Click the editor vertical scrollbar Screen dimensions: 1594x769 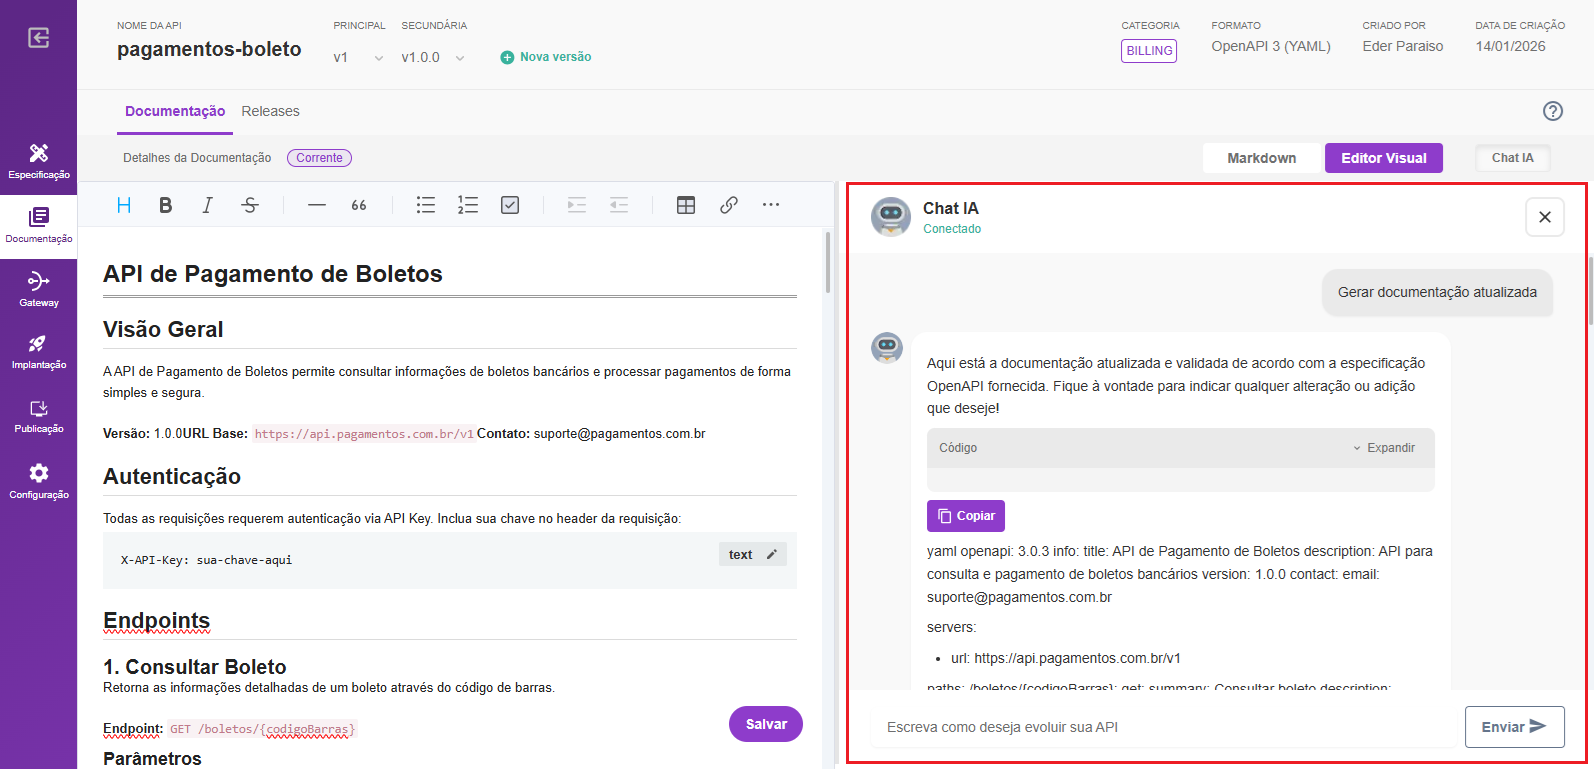pyautogui.click(x=828, y=263)
